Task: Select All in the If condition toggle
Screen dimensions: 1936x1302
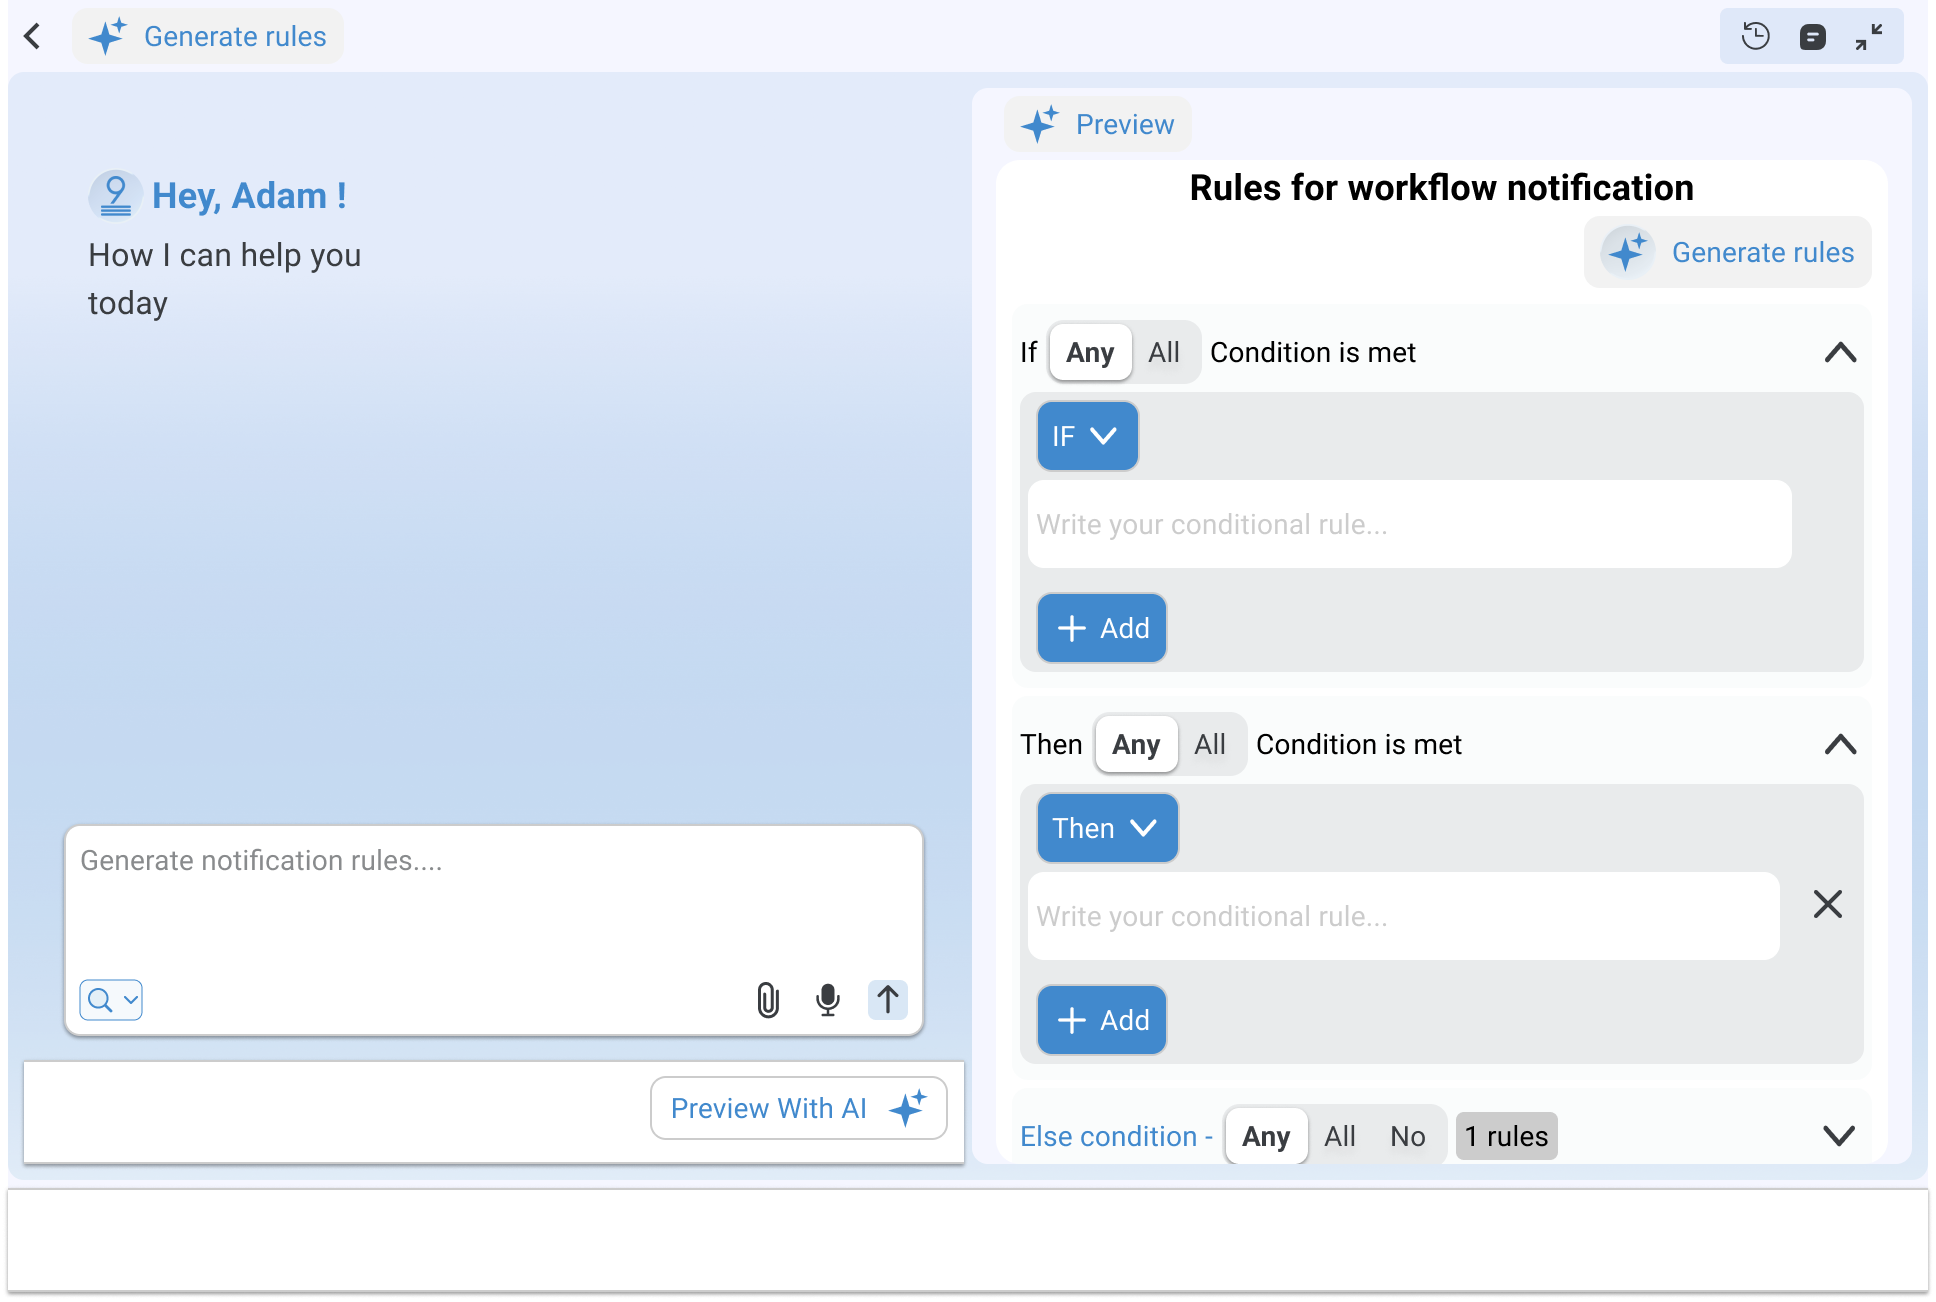Action: pyautogui.click(x=1163, y=352)
